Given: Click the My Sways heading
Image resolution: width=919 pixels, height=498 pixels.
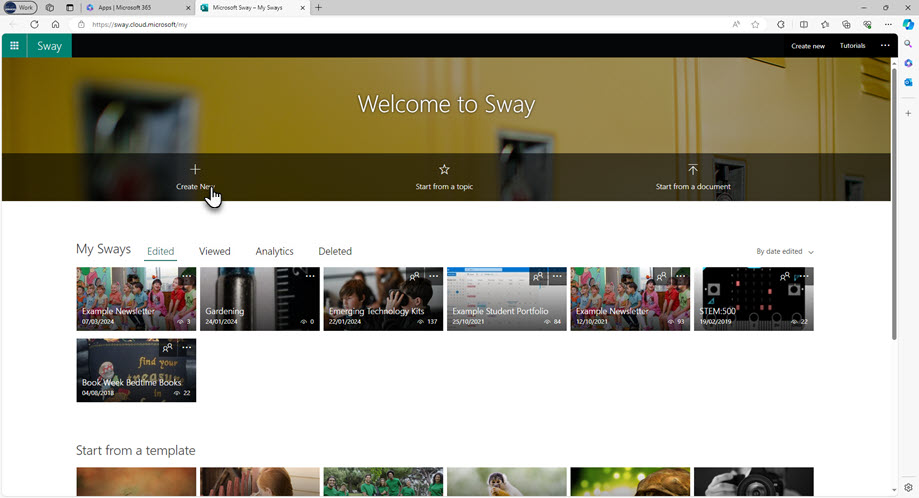Looking at the screenshot, I should click(103, 249).
